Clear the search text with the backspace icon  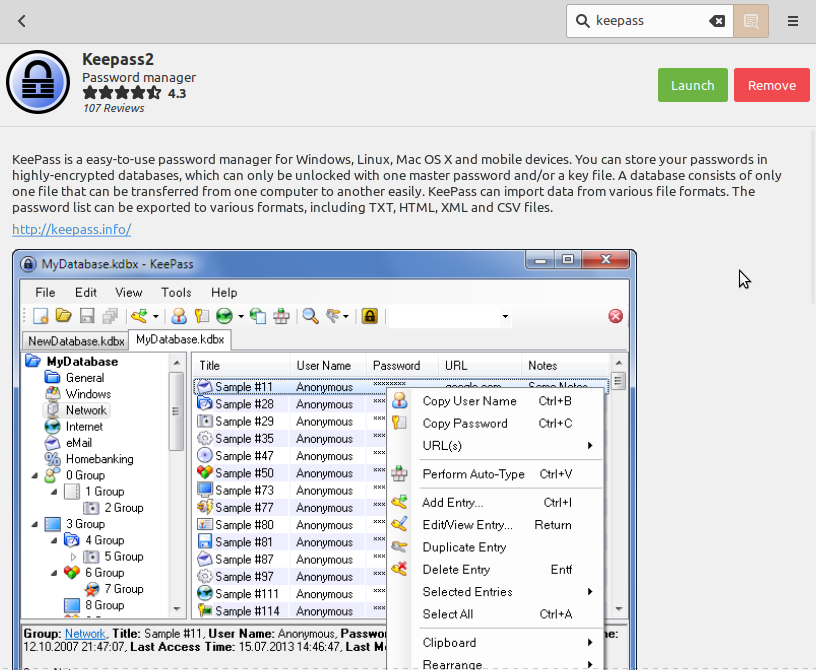717,21
